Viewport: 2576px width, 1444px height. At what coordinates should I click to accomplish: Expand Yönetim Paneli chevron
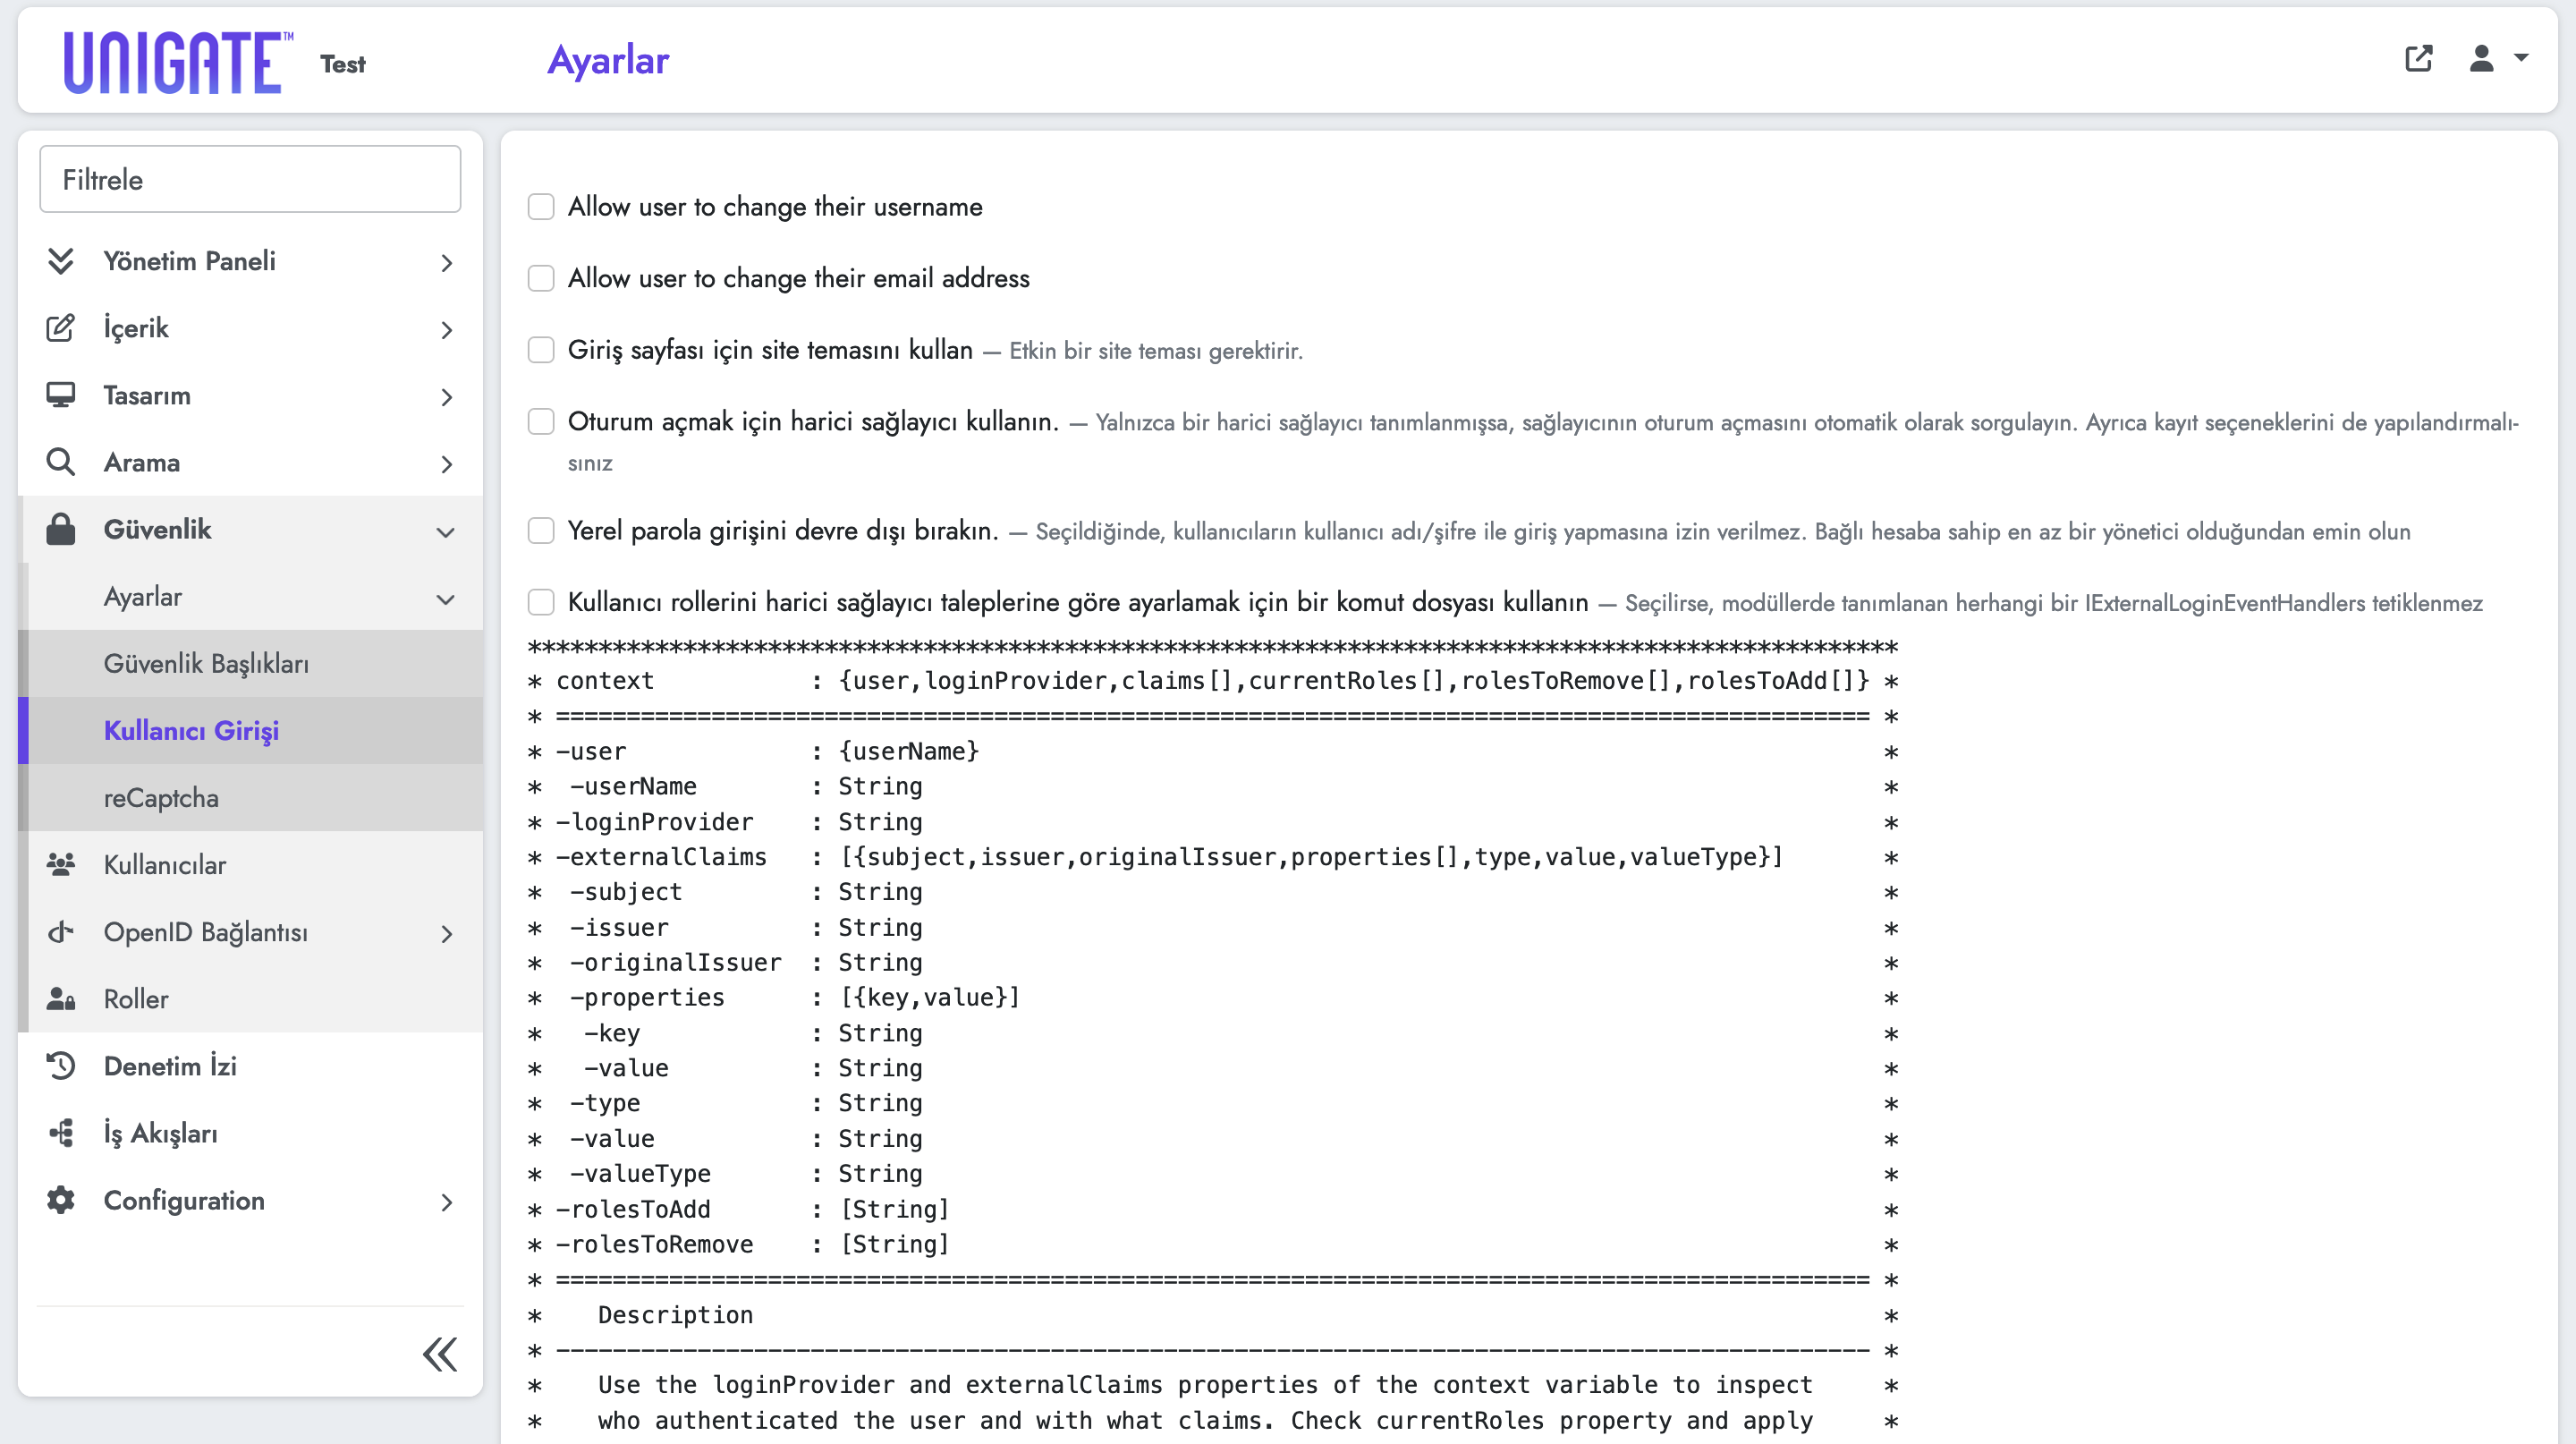446,263
